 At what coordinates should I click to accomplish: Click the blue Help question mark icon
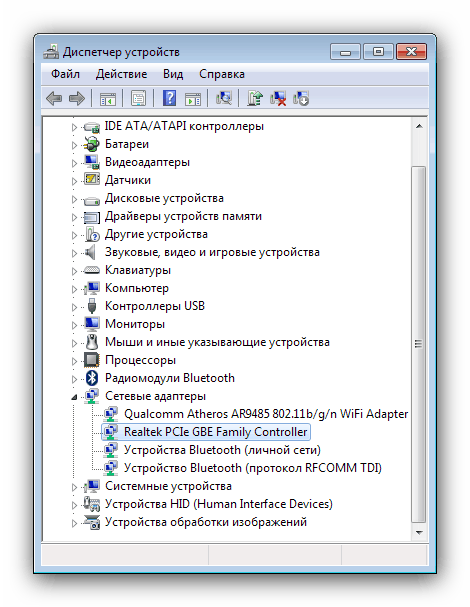(169, 98)
